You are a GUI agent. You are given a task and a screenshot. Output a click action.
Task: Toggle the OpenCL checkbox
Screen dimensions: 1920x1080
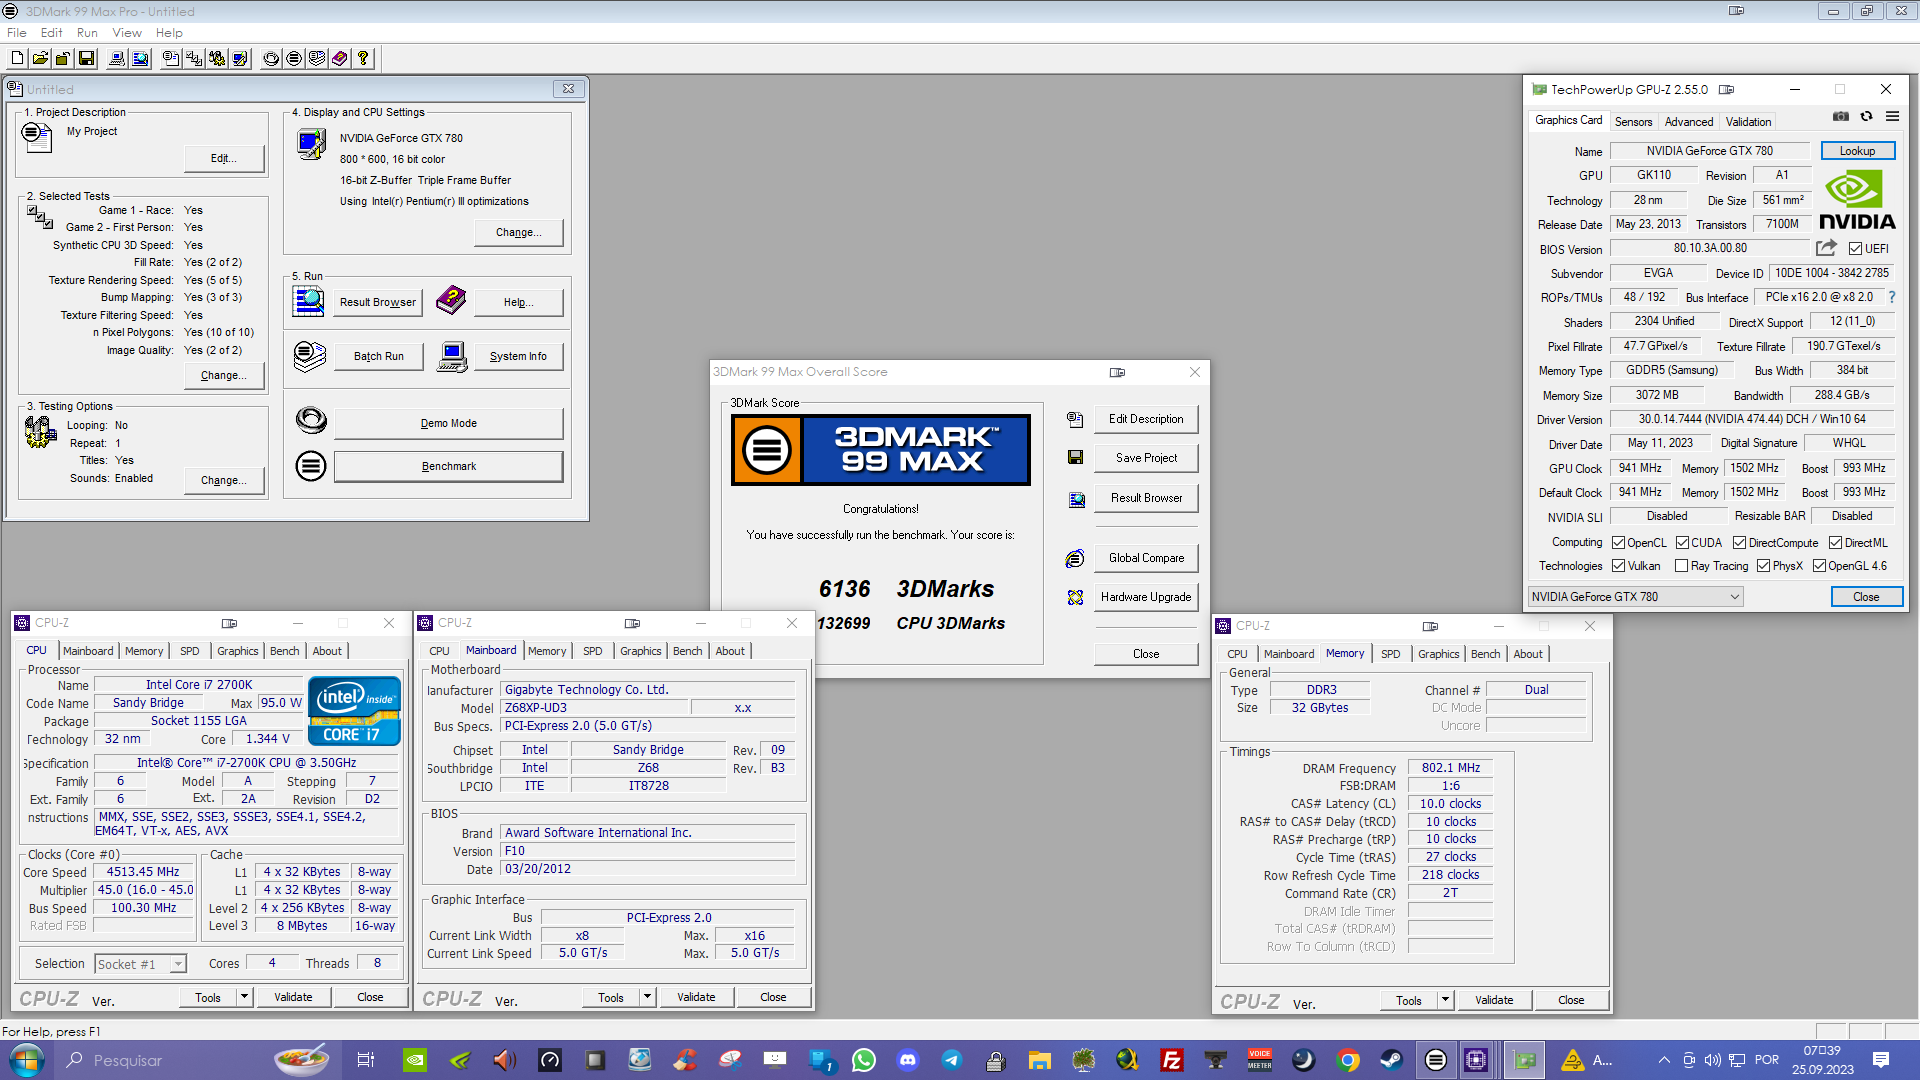tap(1618, 543)
